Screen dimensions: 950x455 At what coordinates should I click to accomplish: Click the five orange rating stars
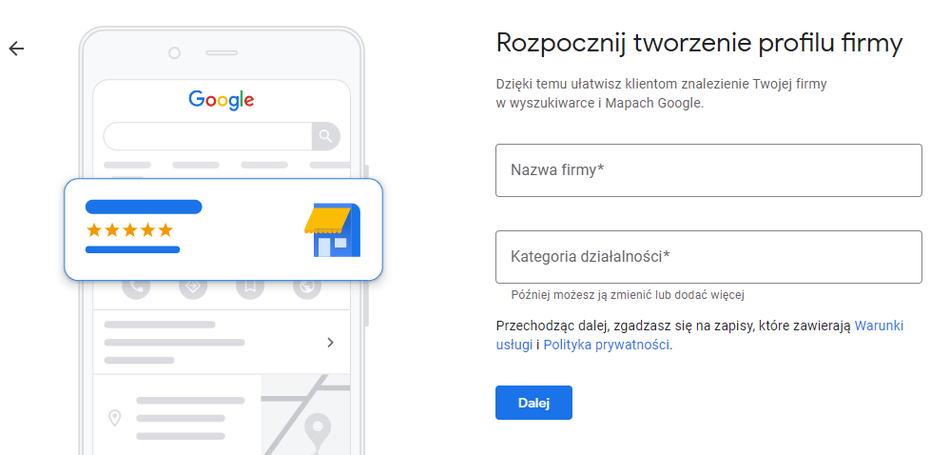tap(130, 230)
